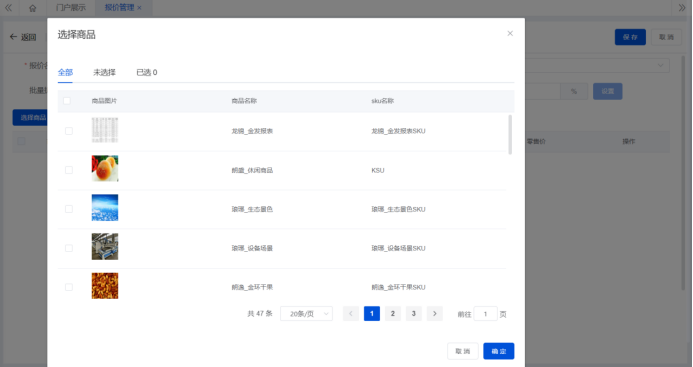Click the 生态景色SKU cell
693x367 pixels.
[398, 209]
